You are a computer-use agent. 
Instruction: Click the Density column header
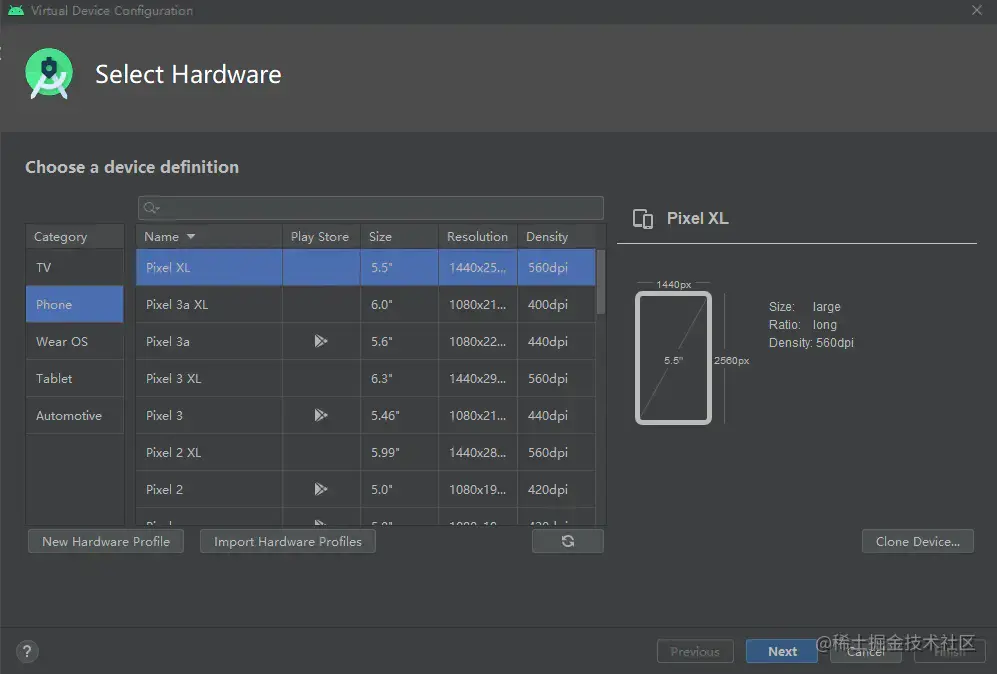pos(556,237)
